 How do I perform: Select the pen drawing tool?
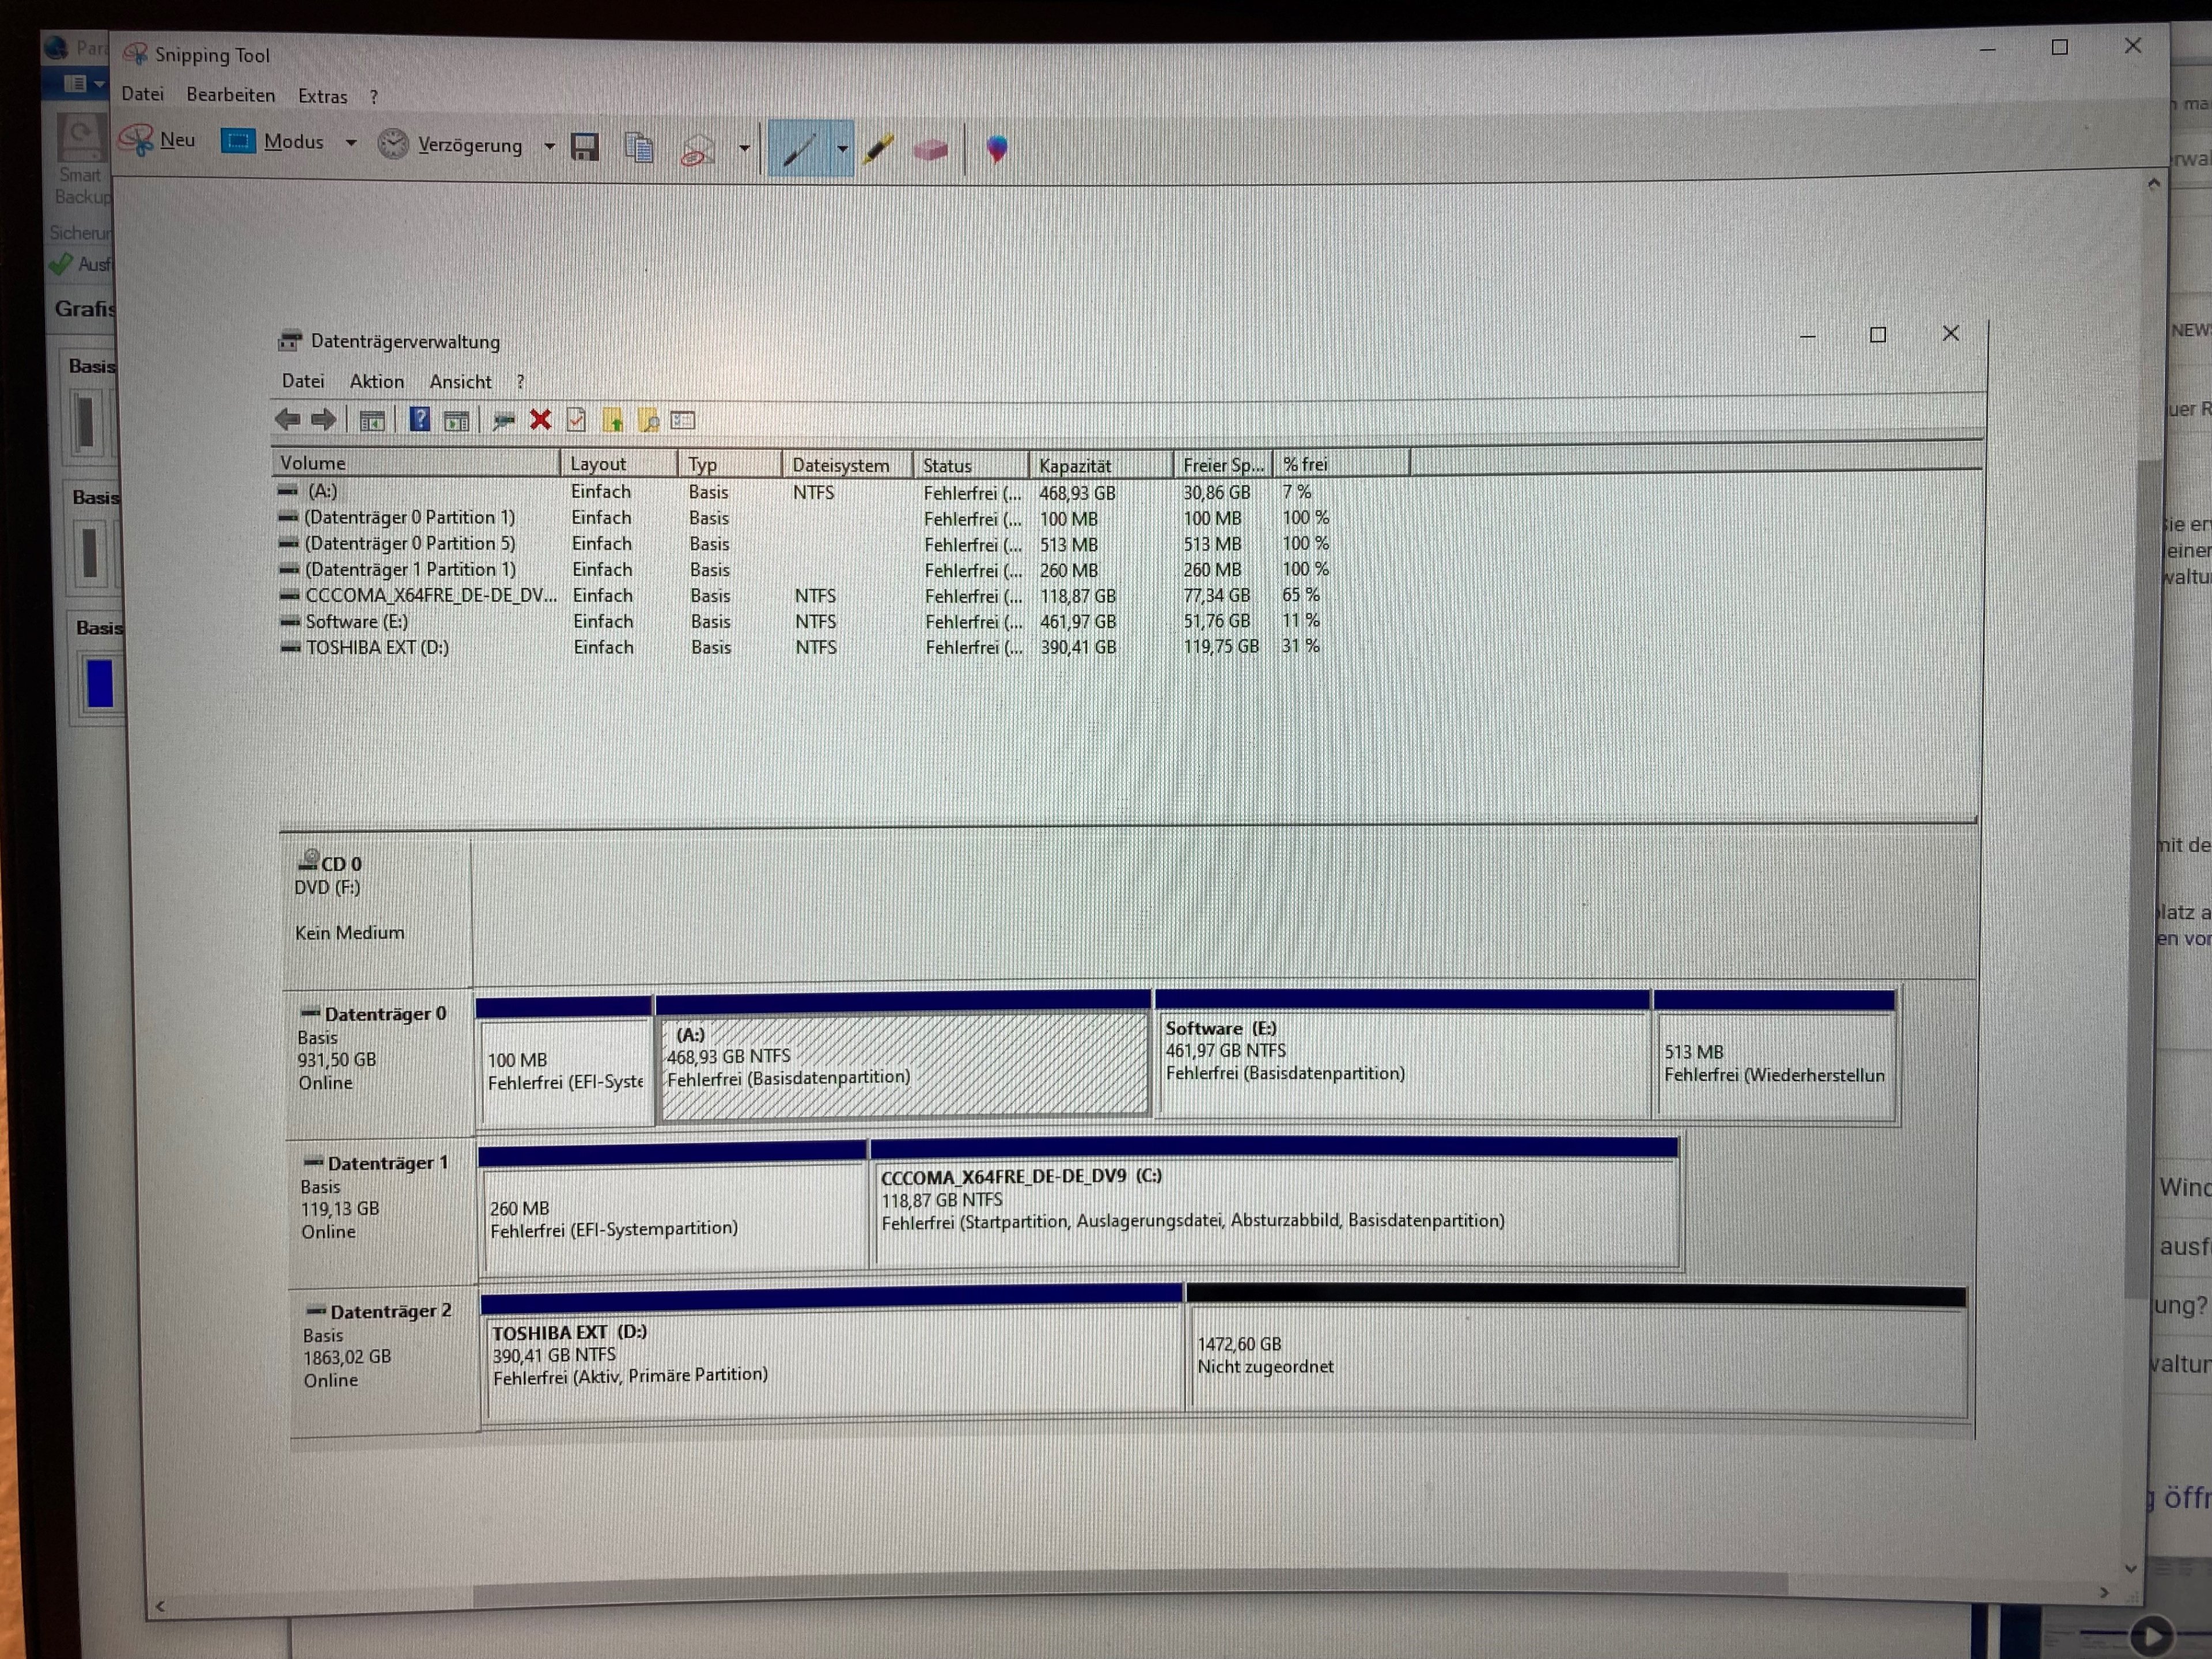pyautogui.click(x=799, y=150)
